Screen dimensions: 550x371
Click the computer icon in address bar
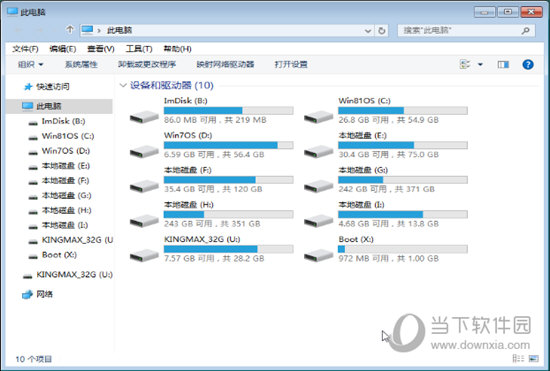[87, 30]
